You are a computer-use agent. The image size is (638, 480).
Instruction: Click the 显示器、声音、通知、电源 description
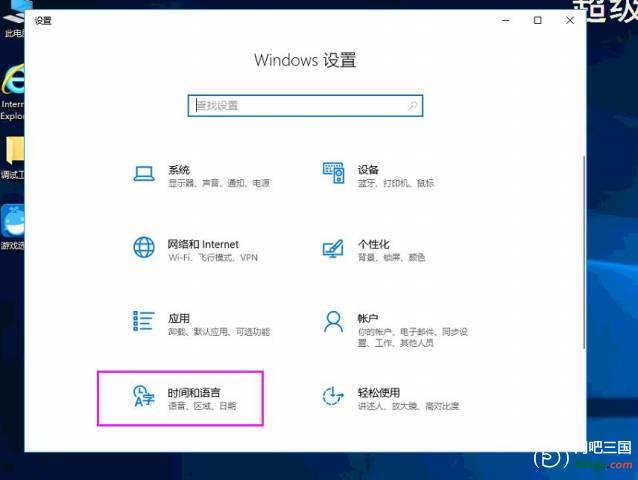[219, 183]
